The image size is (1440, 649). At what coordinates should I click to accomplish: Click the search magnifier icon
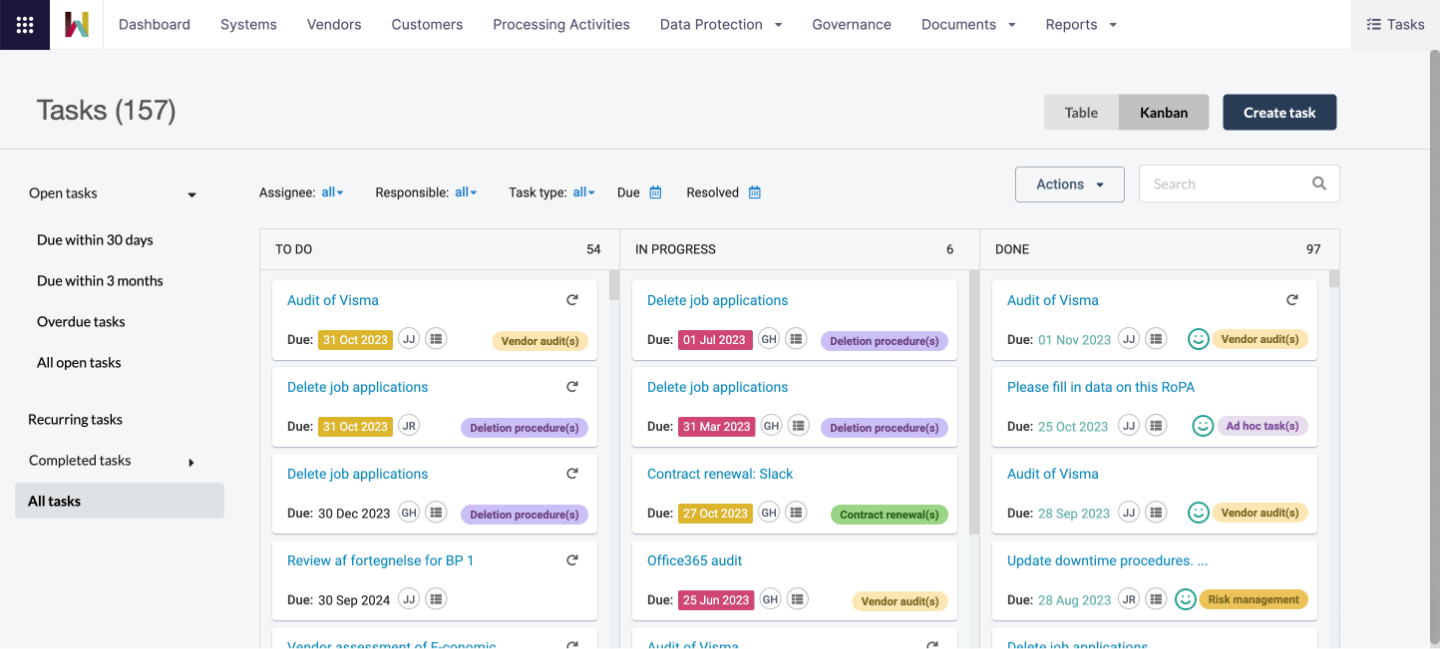click(x=1321, y=183)
